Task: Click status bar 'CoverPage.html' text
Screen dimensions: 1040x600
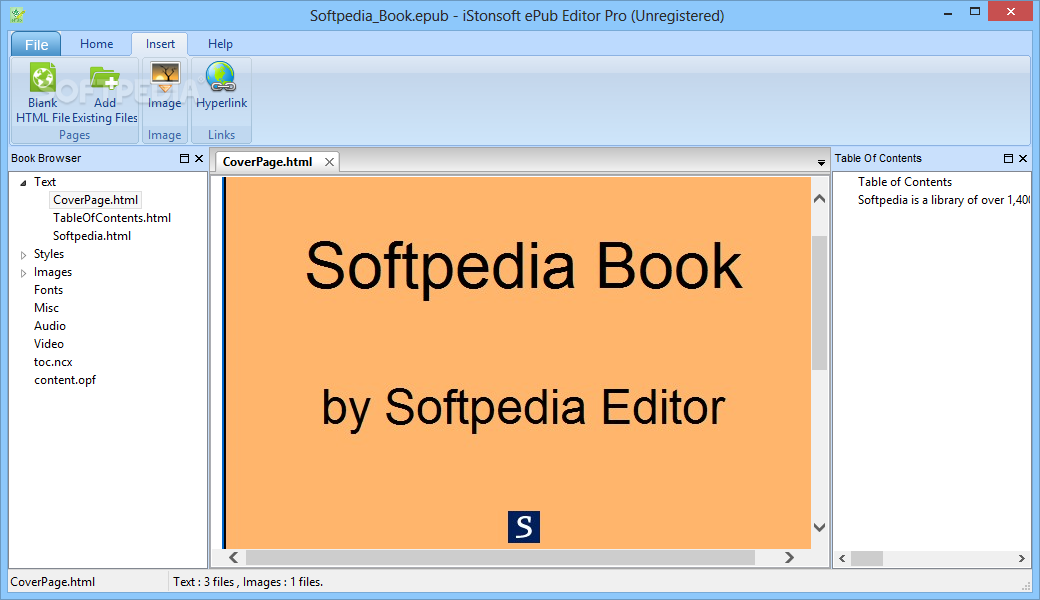Action: point(53,582)
